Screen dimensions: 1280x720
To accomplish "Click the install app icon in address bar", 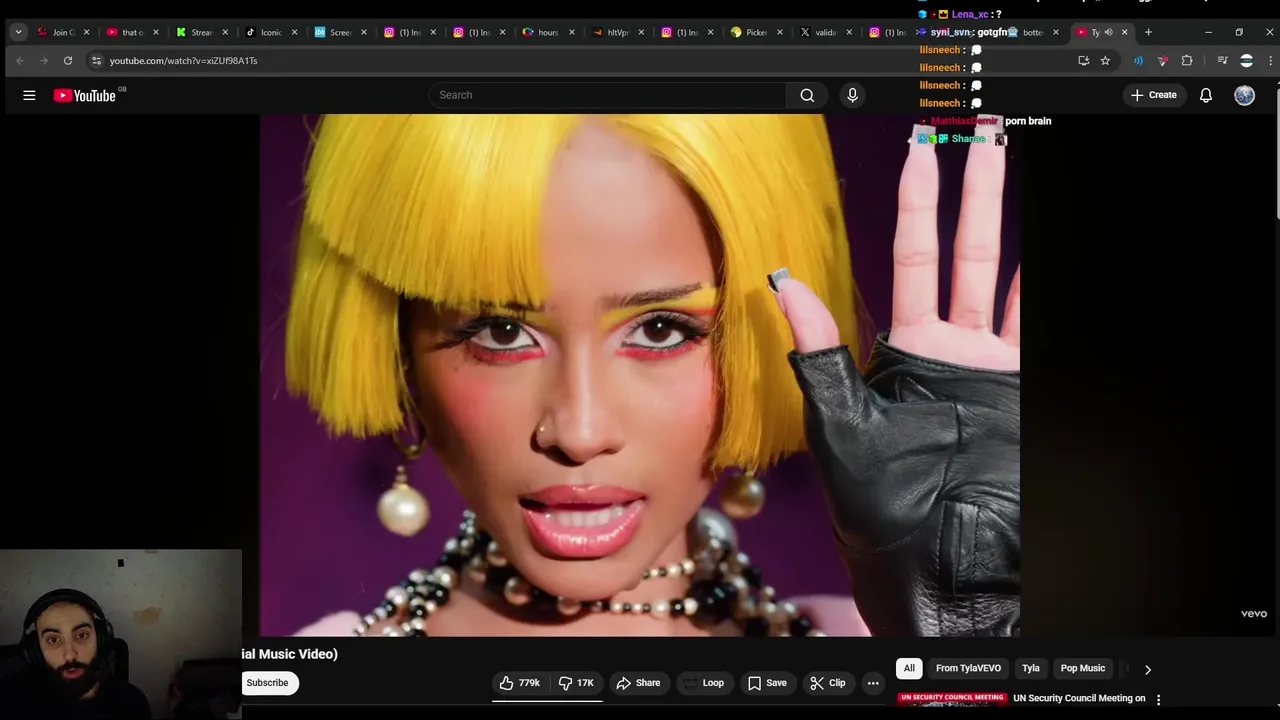I will click(x=1083, y=61).
